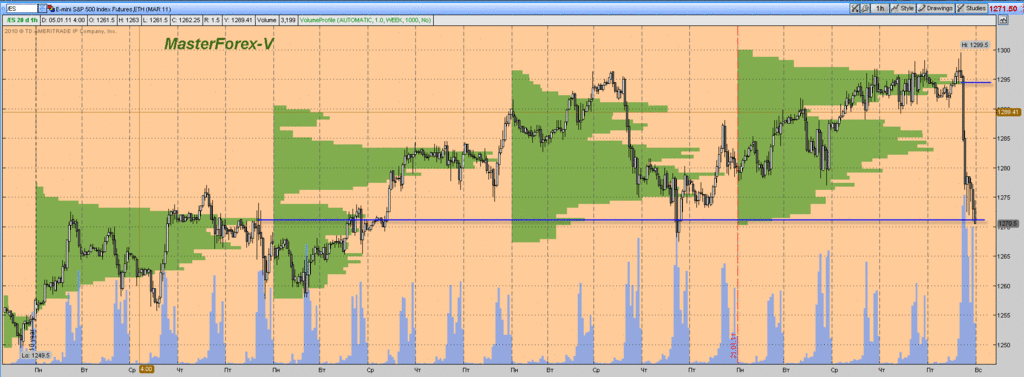This screenshot has height=377, width=1024.
Task: Open the Drawings menu
Action: (935, 8)
